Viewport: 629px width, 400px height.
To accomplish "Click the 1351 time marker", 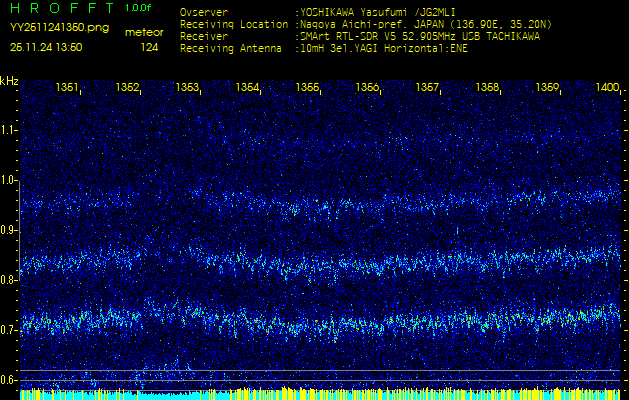I will tap(68, 88).
